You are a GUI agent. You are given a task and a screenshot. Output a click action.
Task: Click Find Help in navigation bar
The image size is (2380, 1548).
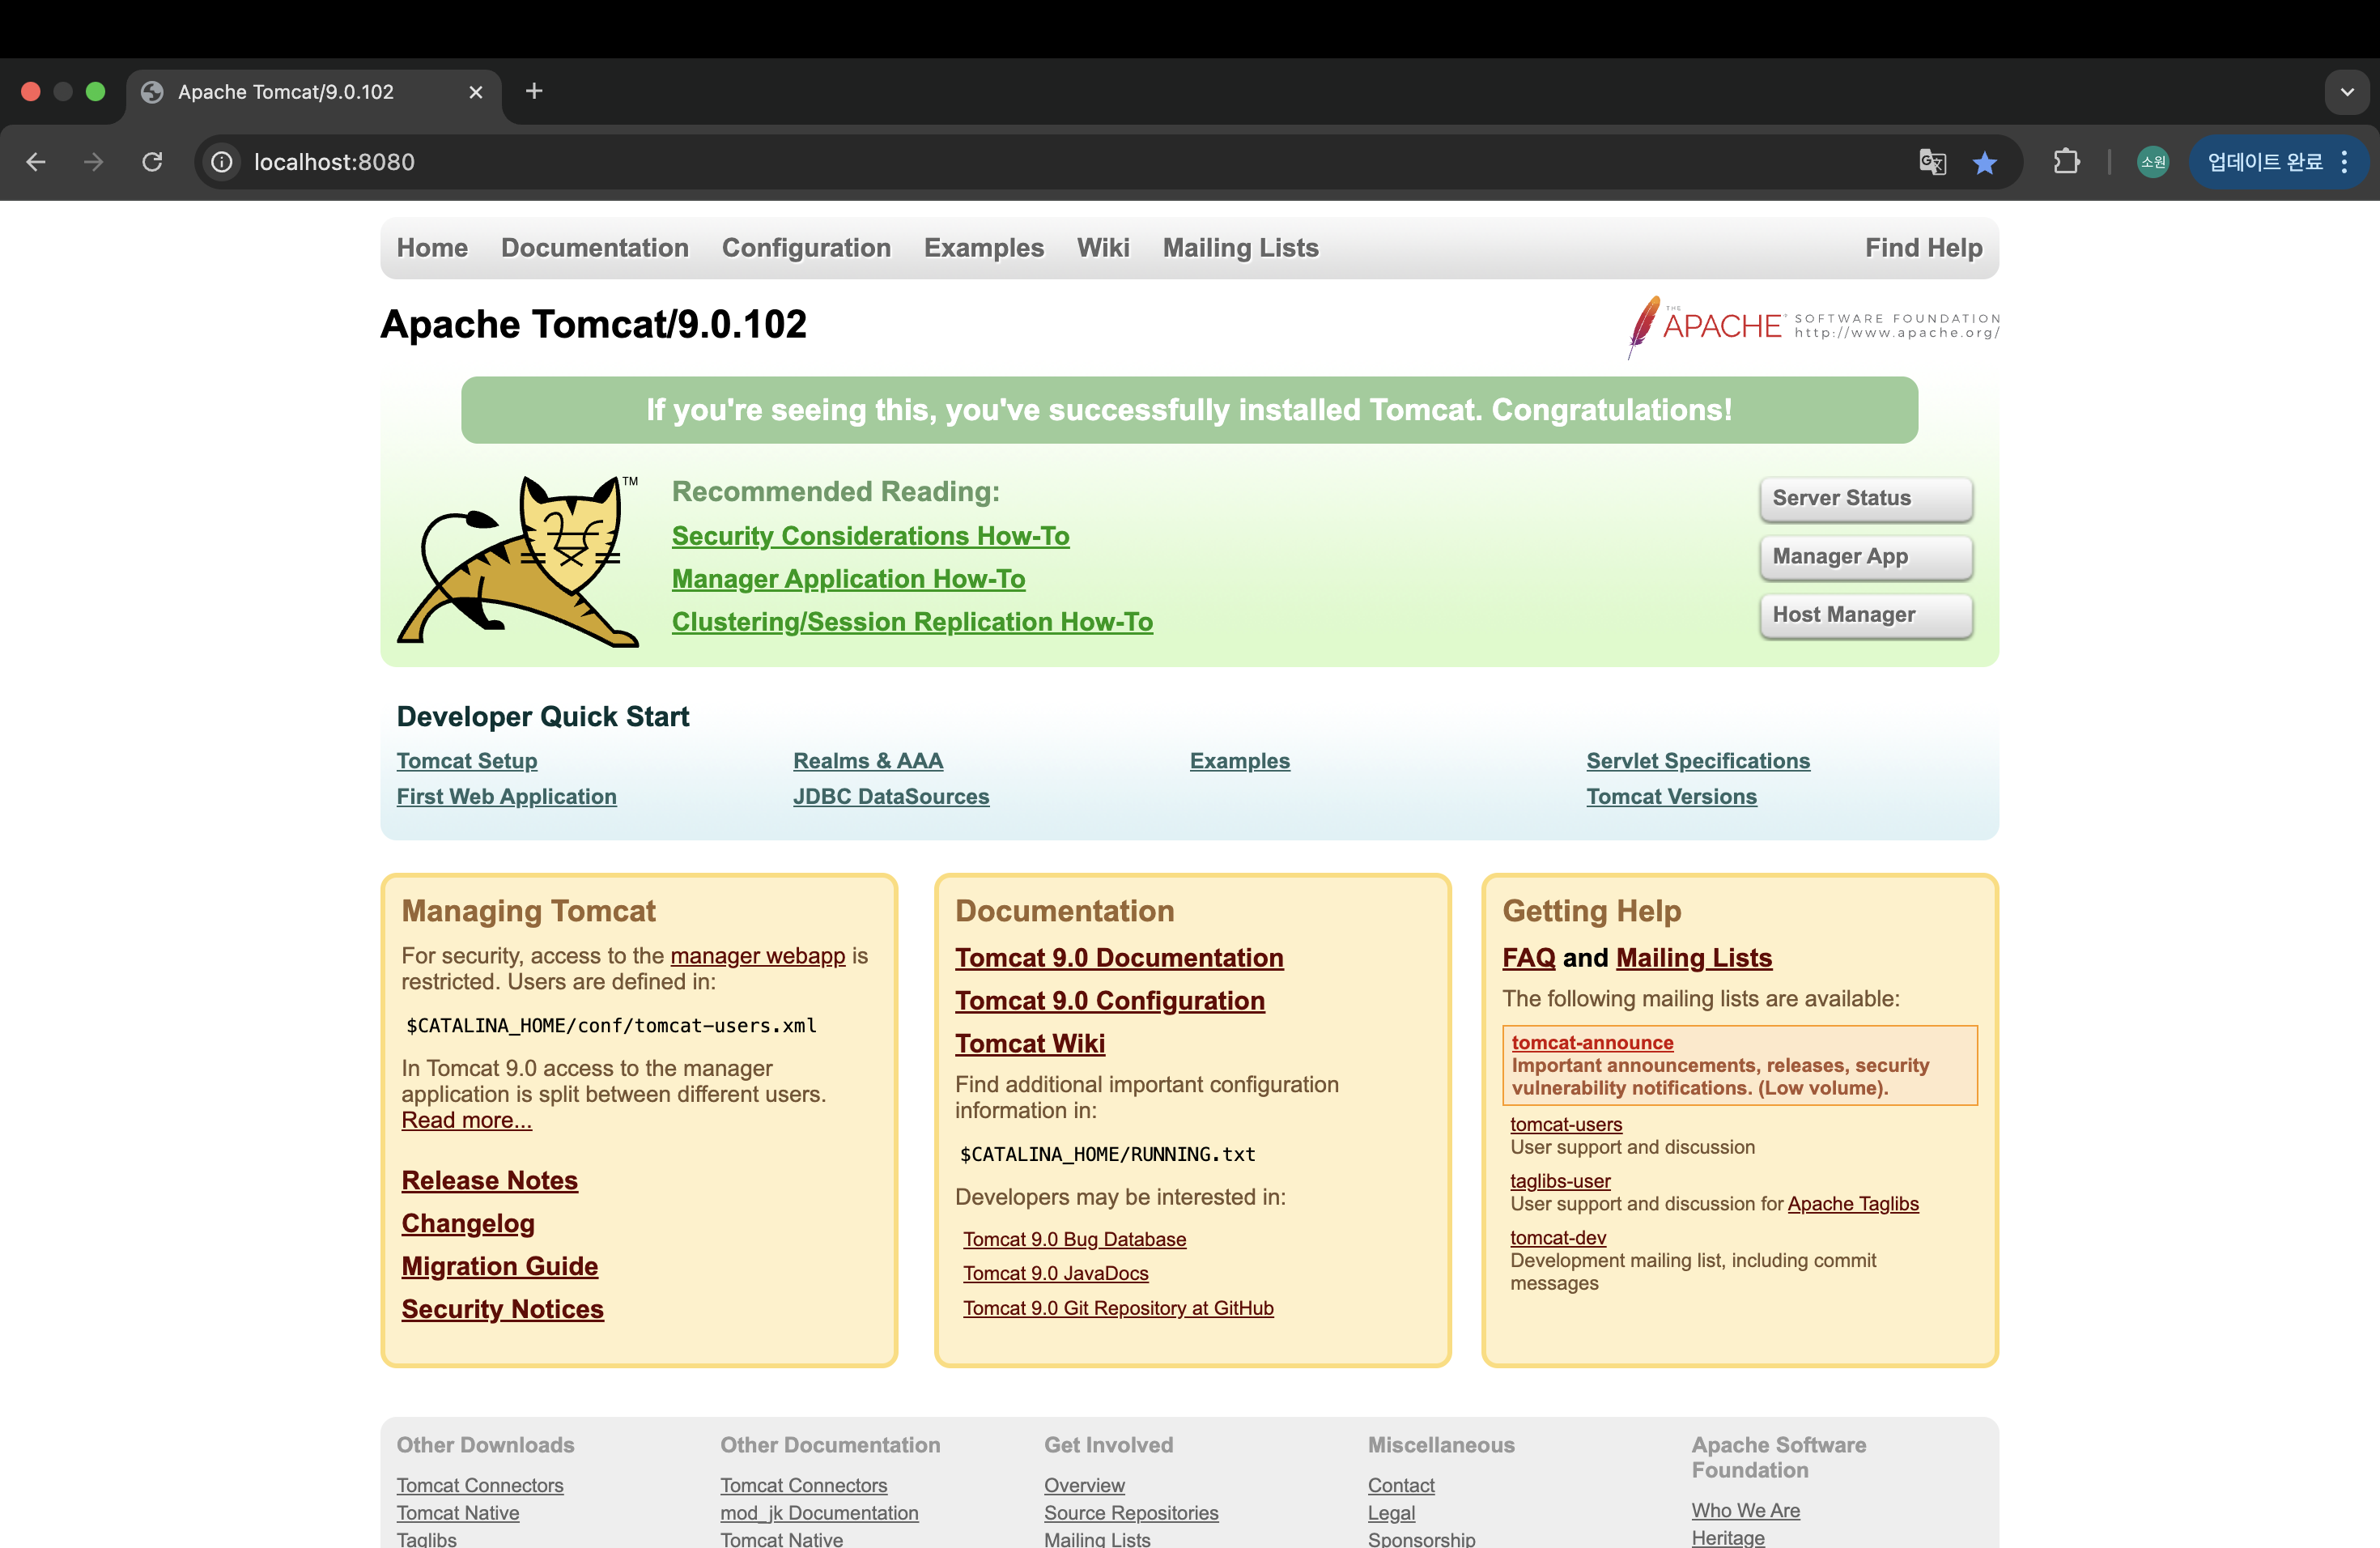tap(1923, 248)
